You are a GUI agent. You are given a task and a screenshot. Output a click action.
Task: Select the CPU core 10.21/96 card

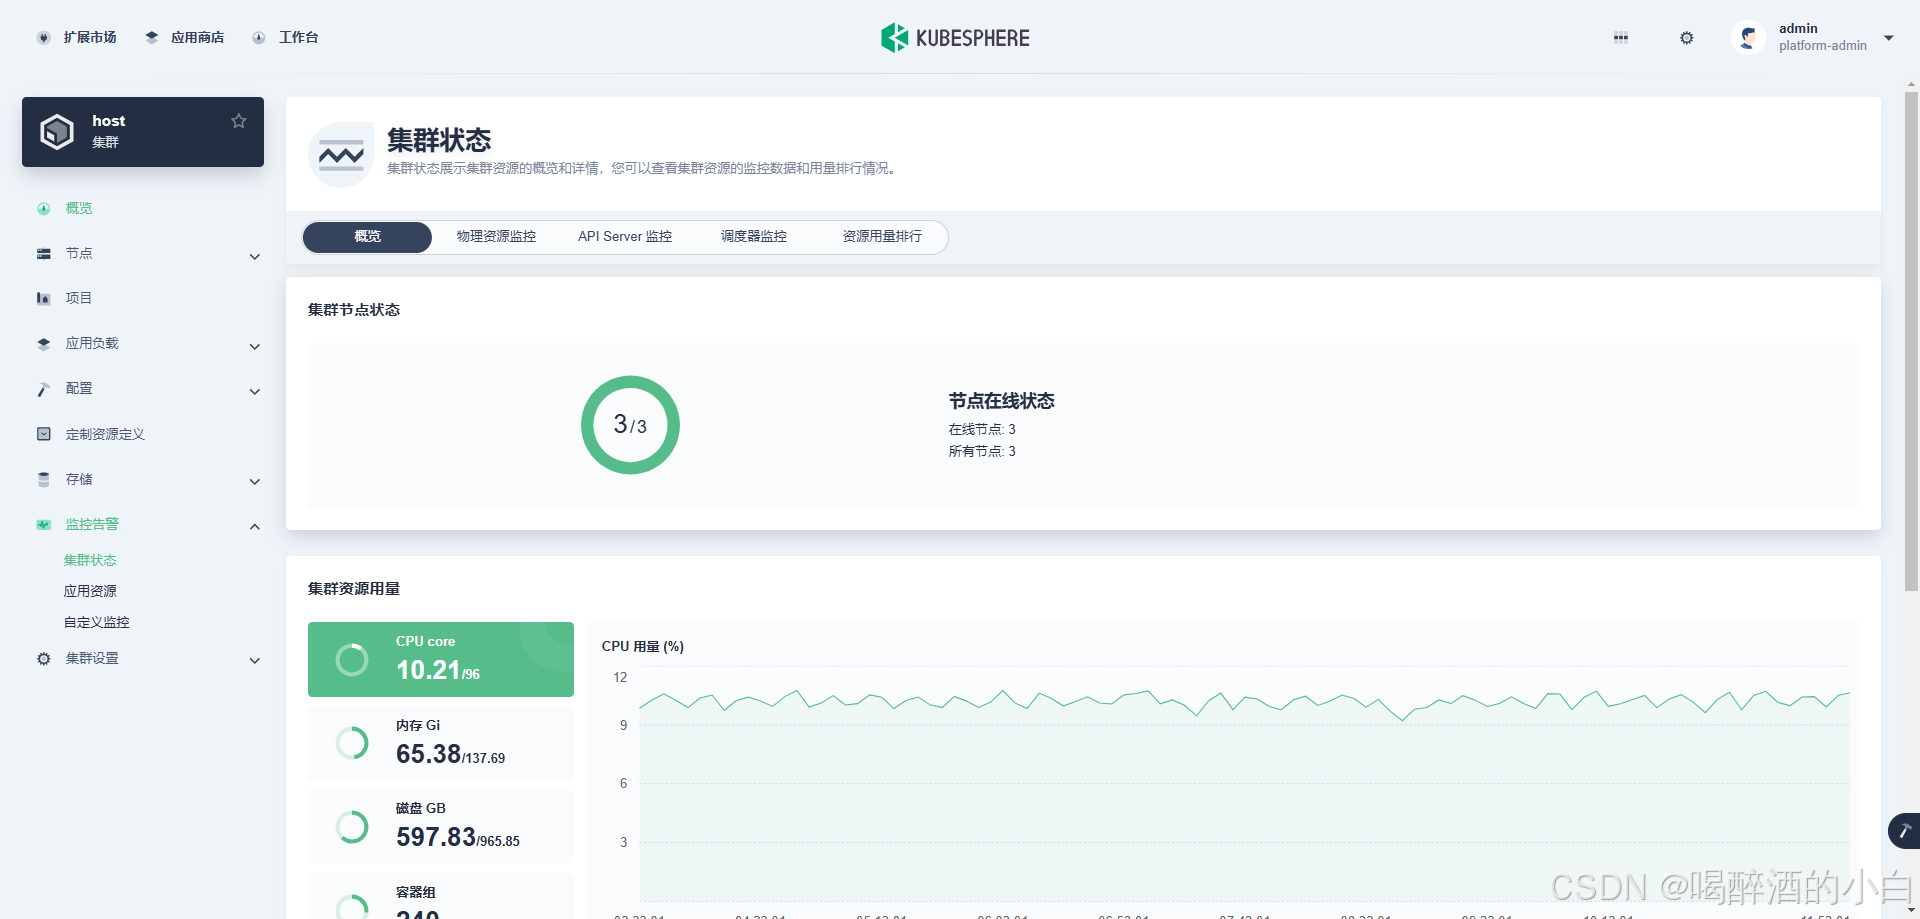coord(441,660)
